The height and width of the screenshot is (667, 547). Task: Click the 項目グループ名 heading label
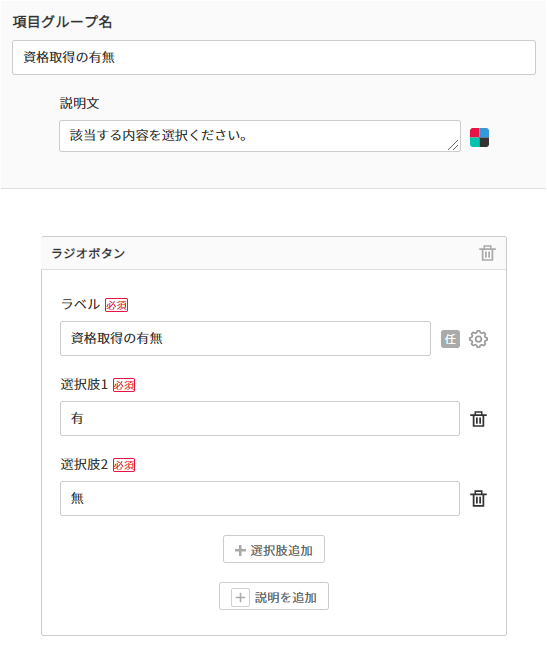tap(62, 22)
